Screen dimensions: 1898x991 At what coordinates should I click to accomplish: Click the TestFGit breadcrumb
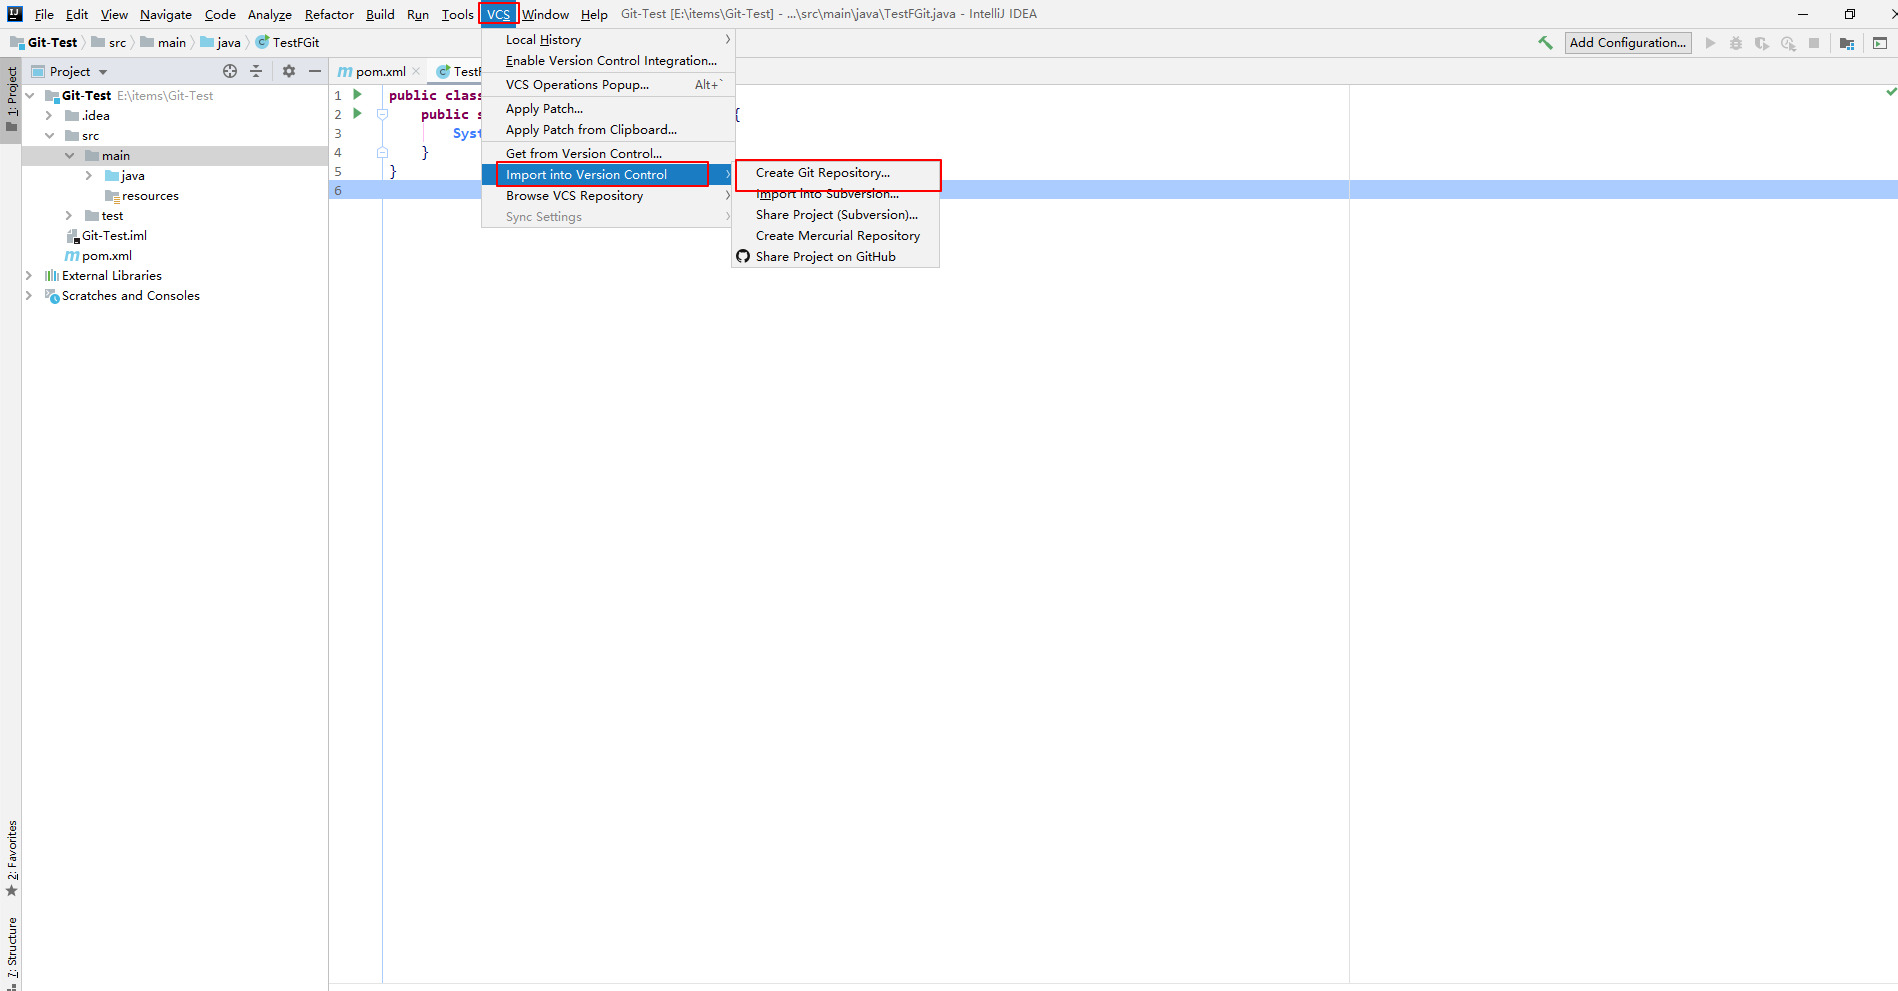tap(287, 43)
